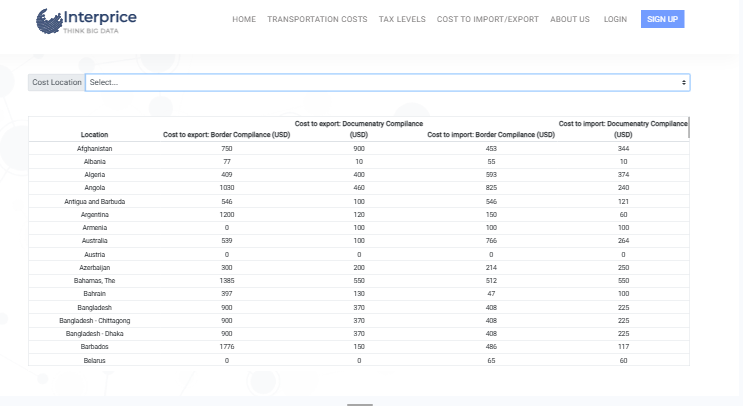
Task: Click Cost to export: Border Compliance header
Action: click(227, 135)
